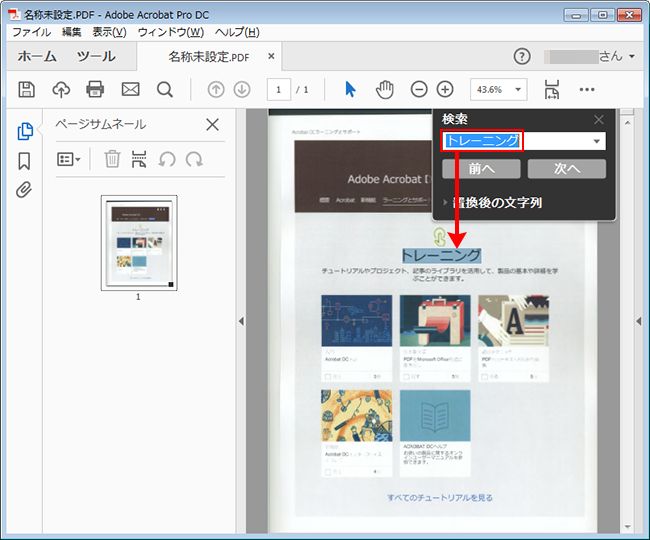Open the zoom level 43.6% dropdown
The image size is (650, 540).
coord(518,89)
